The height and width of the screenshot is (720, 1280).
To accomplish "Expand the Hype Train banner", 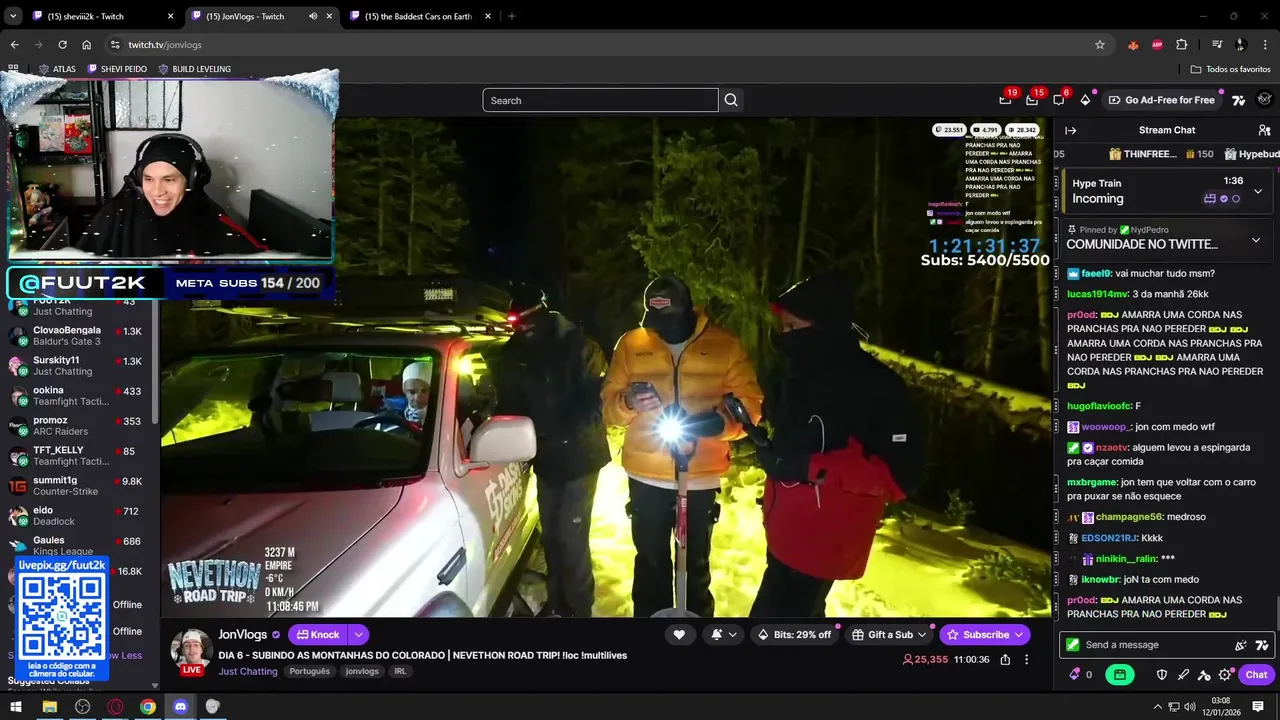I will pyautogui.click(x=1257, y=191).
